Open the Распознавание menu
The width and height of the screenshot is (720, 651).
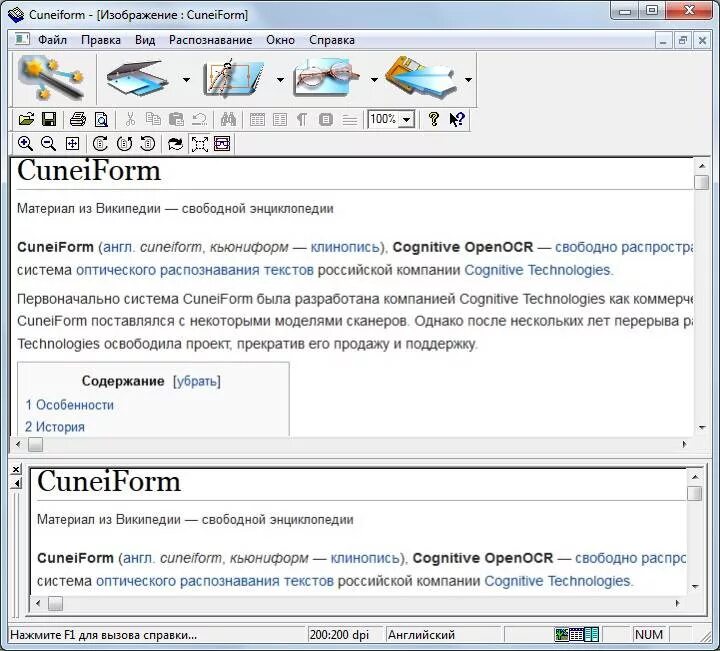pyautogui.click(x=210, y=40)
